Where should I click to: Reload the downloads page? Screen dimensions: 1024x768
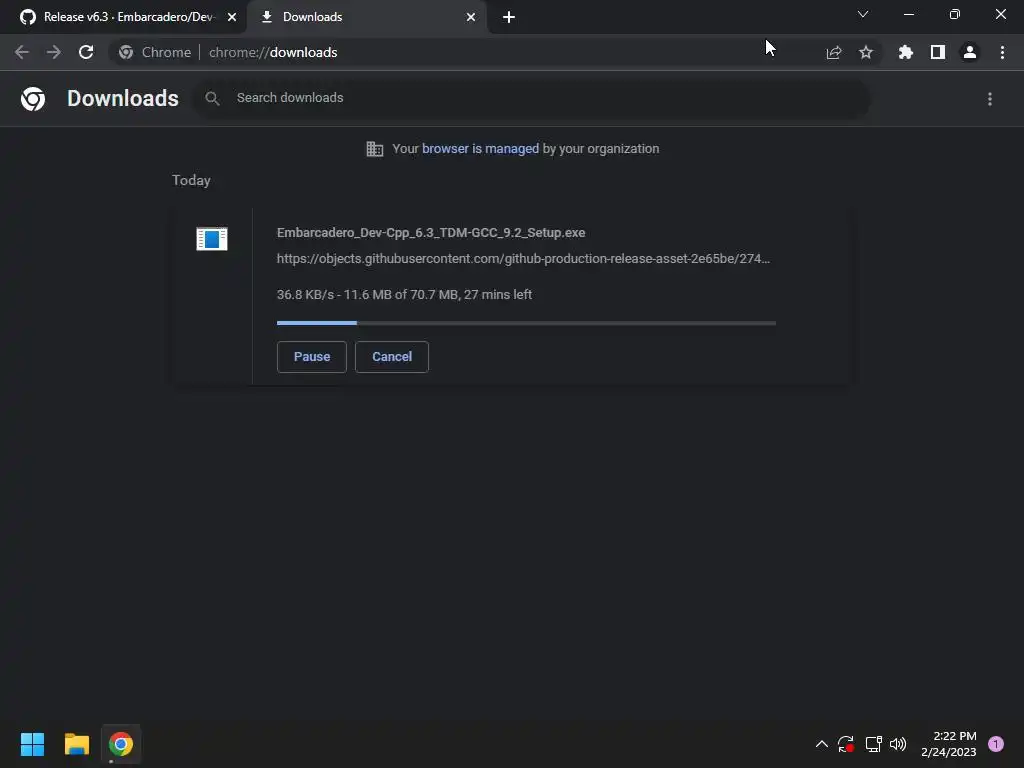click(86, 52)
